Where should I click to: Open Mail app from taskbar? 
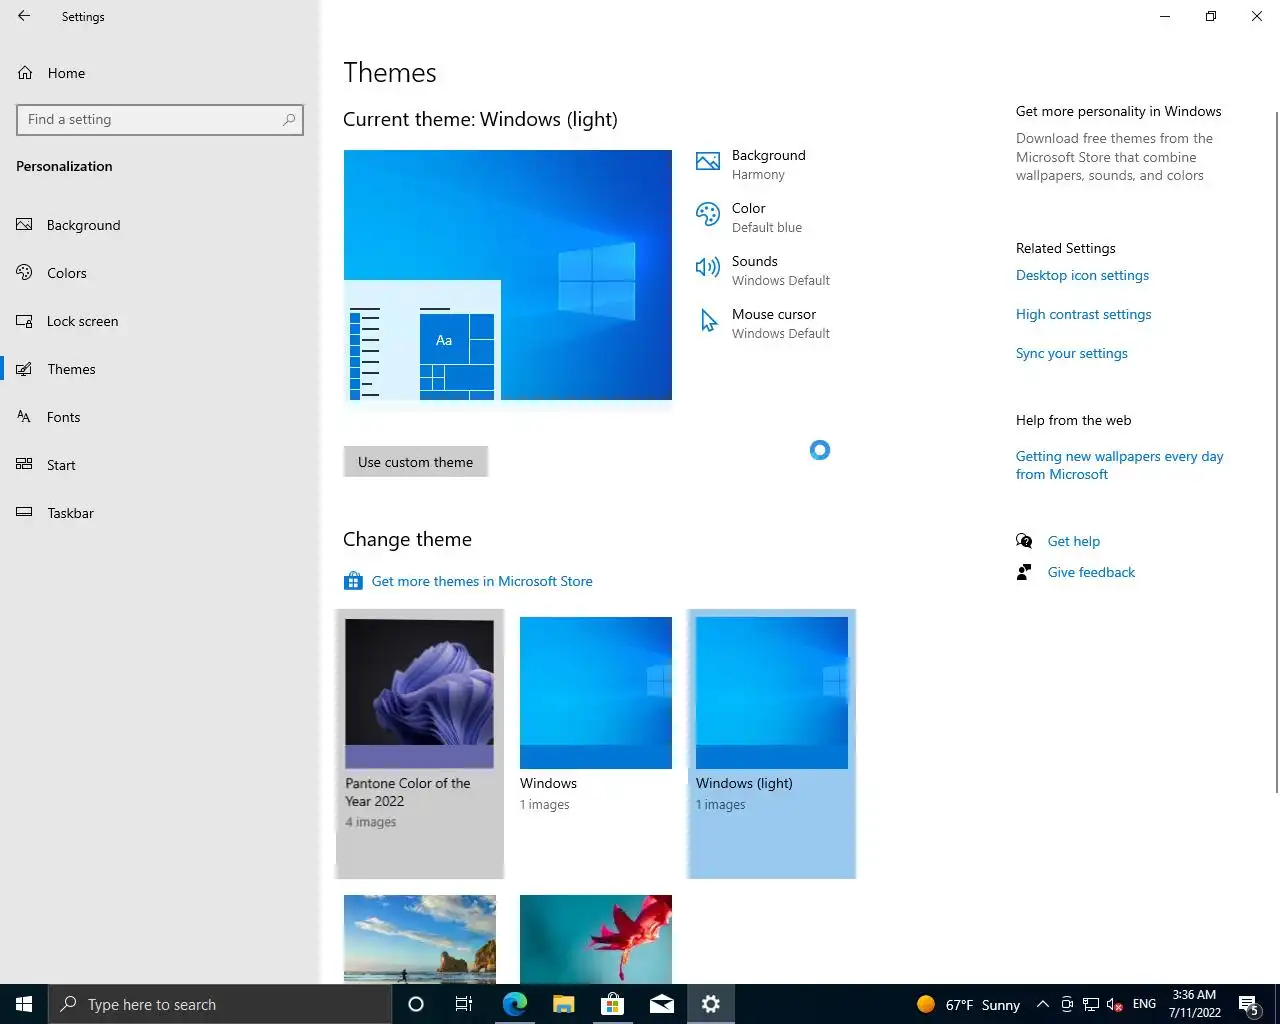tap(661, 1004)
